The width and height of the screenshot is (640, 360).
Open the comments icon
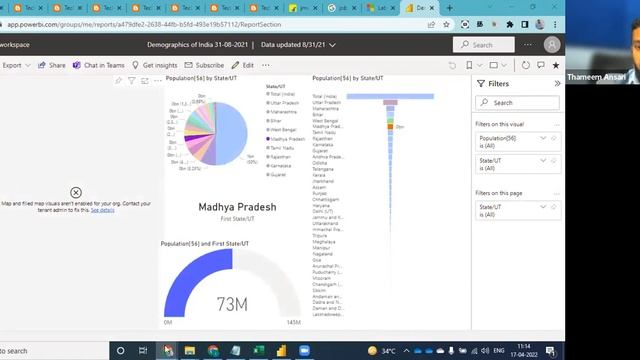point(541,65)
